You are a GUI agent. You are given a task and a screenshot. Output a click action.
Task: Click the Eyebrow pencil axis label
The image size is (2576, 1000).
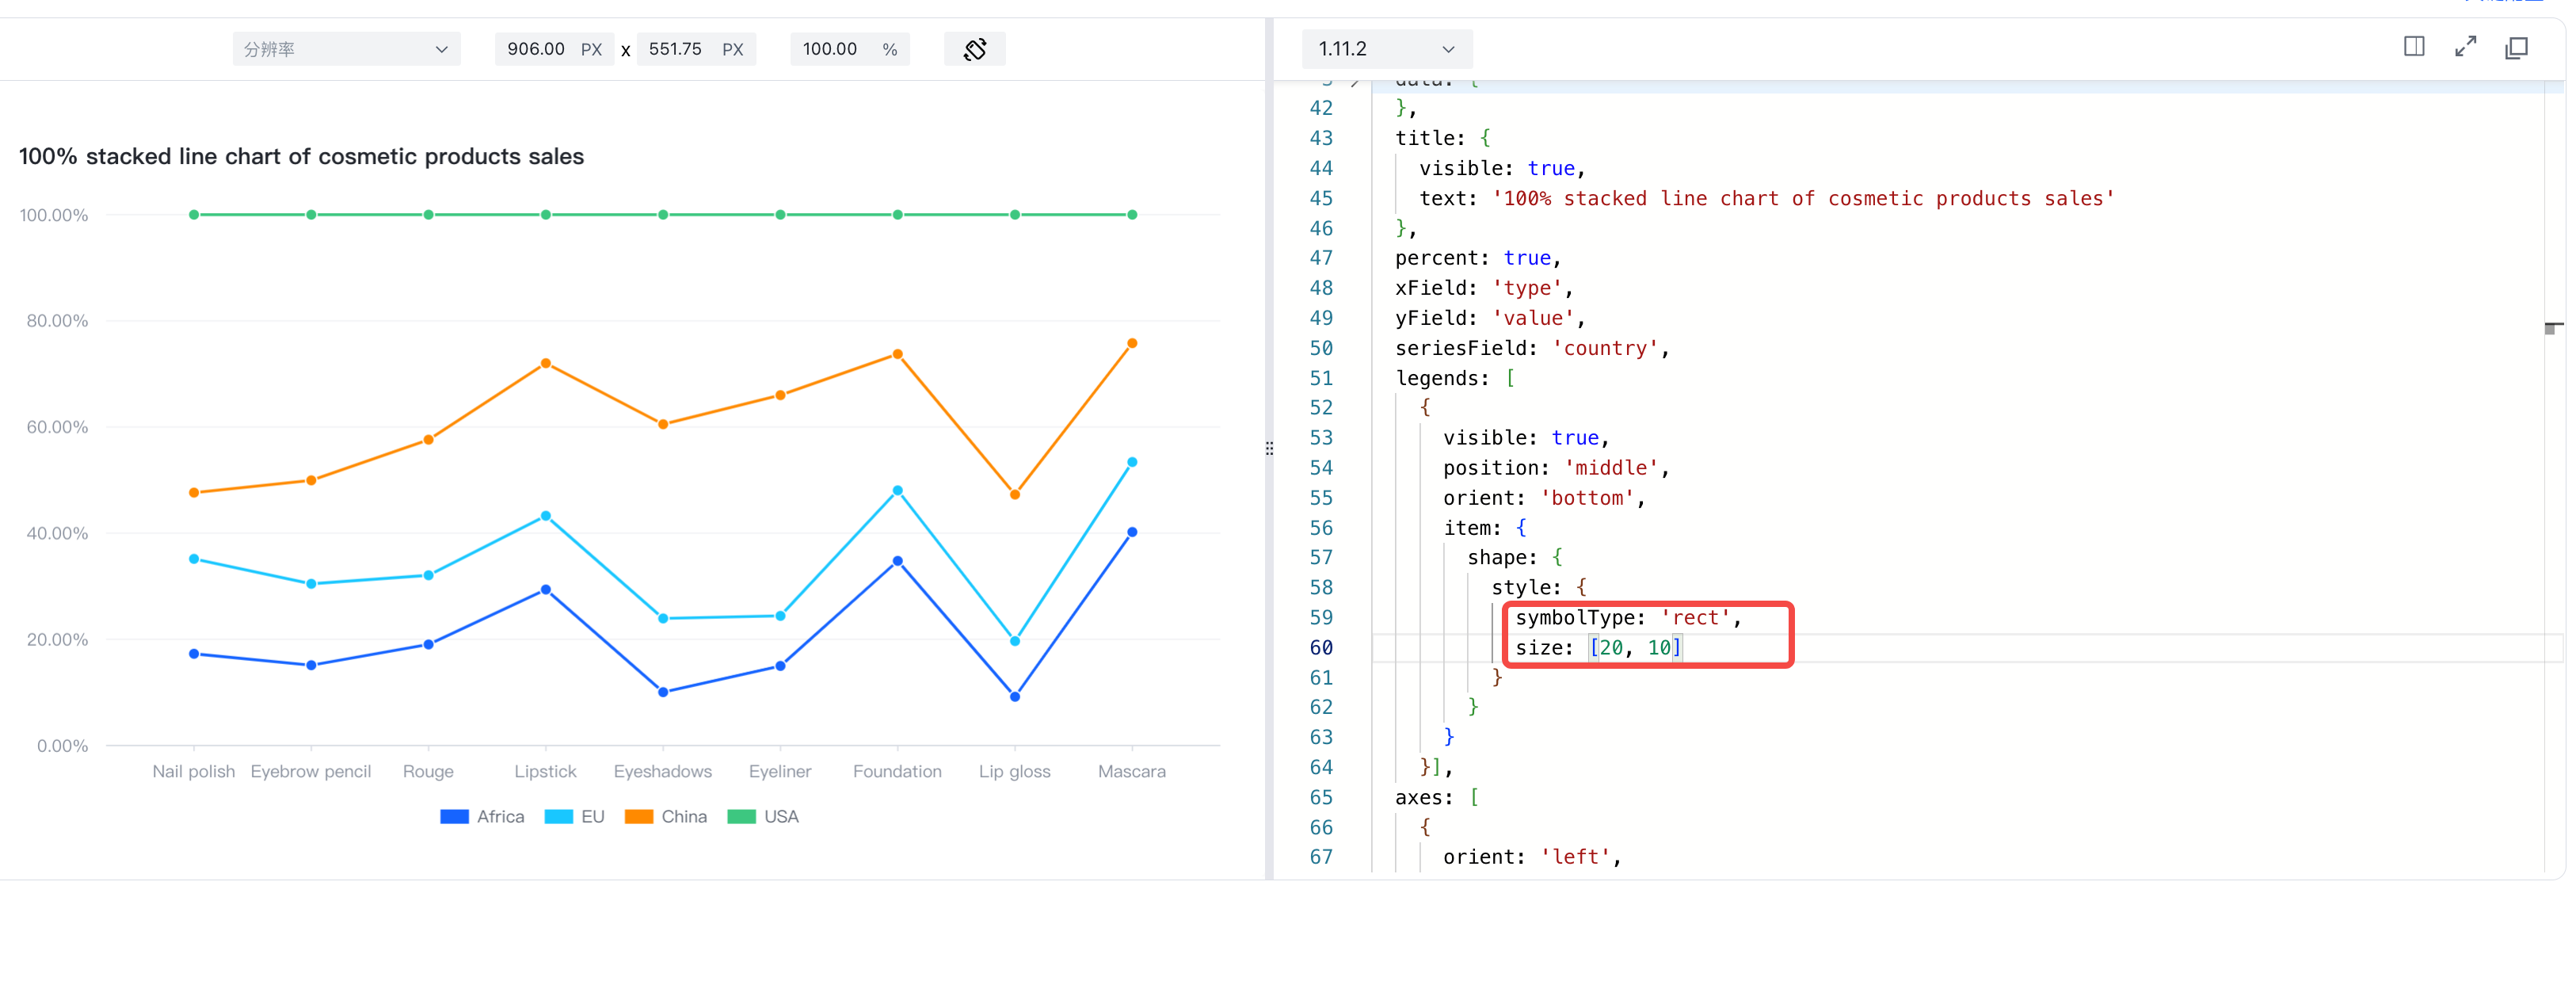pyautogui.click(x=311, y=772)
